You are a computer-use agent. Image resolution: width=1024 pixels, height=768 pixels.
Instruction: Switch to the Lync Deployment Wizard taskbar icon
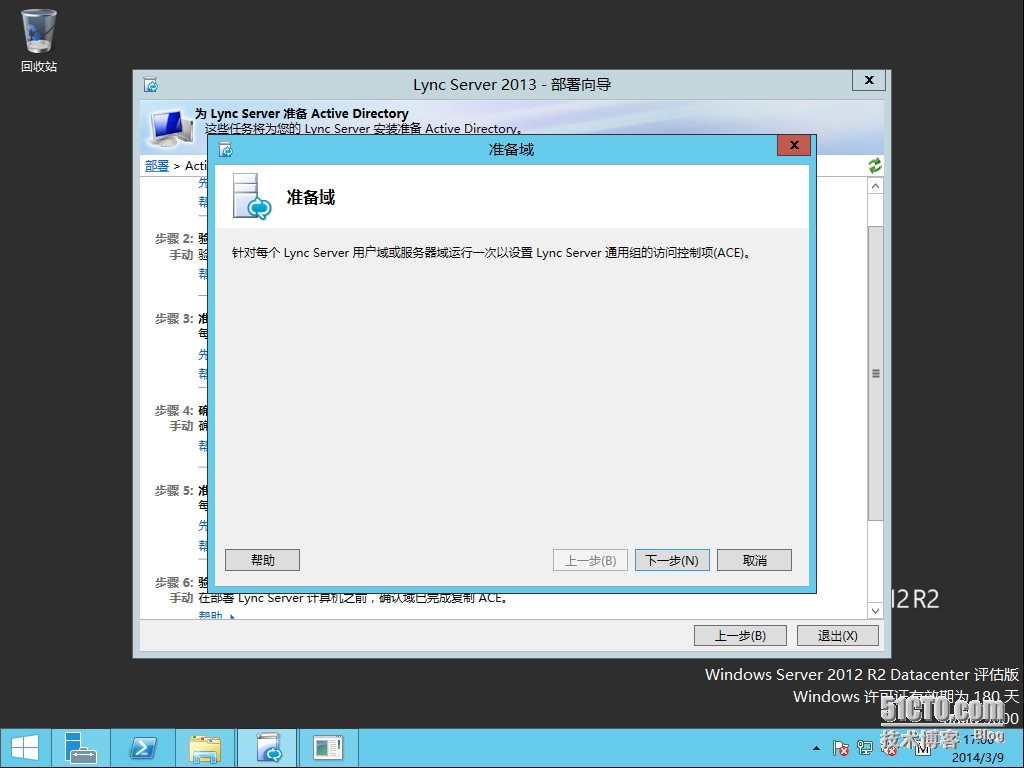(268, 748)
